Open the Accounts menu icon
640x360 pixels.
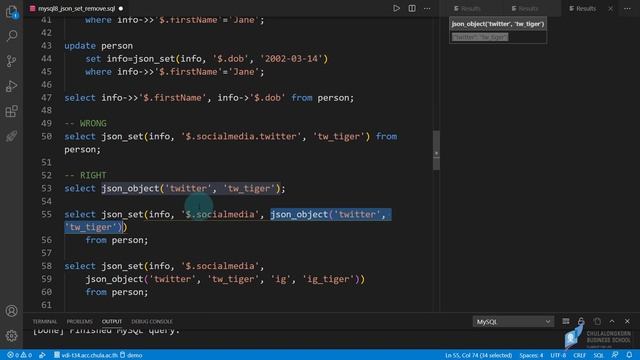[11, 311]
